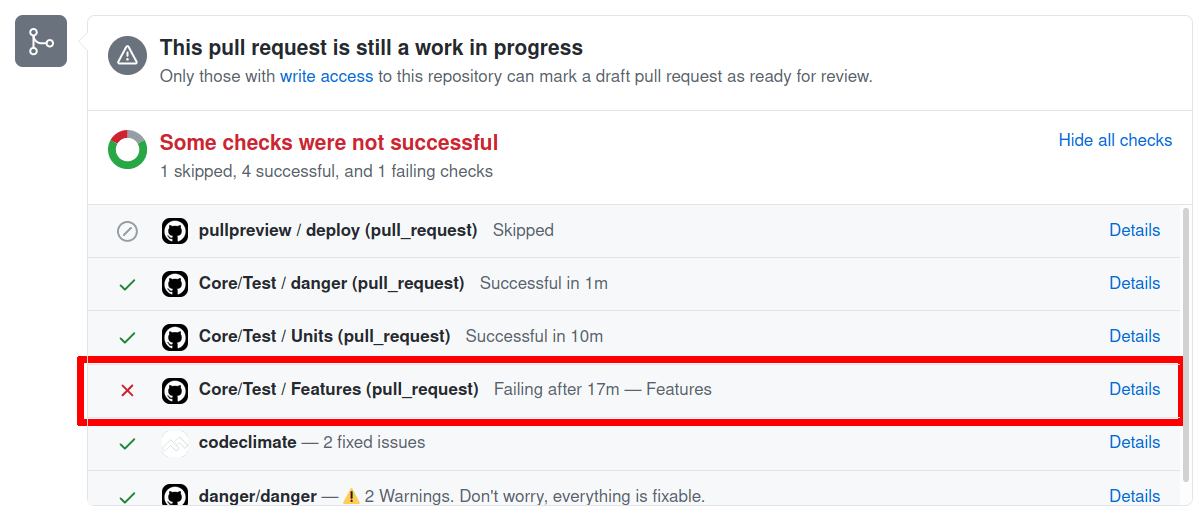View Details of failing Features check

[x=1134, y=389]
